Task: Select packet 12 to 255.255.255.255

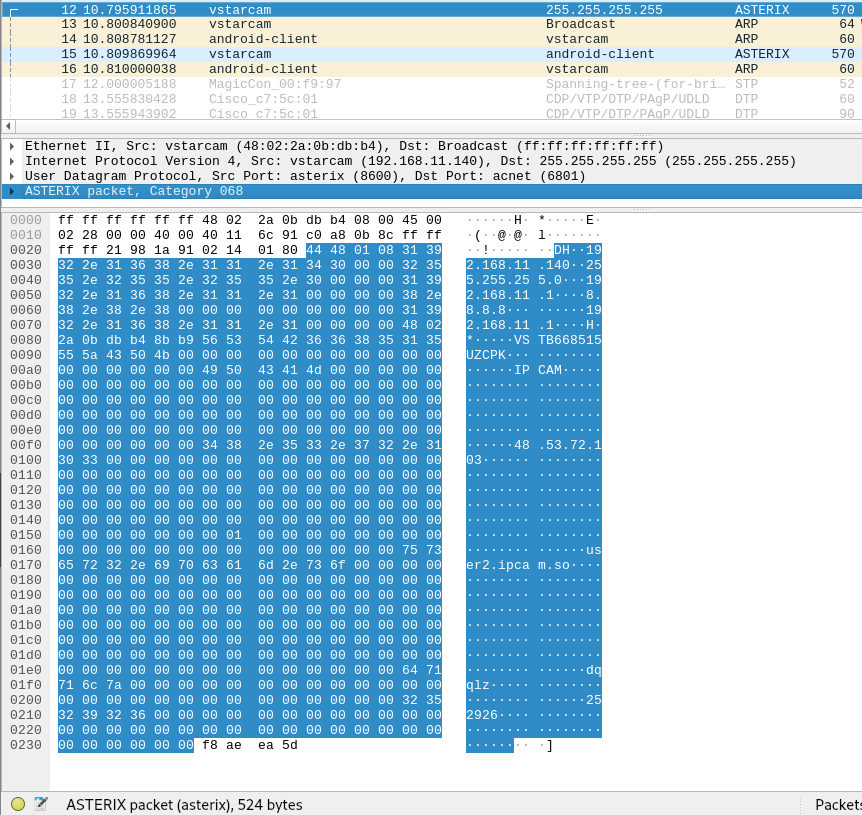Action: [431, 9]
